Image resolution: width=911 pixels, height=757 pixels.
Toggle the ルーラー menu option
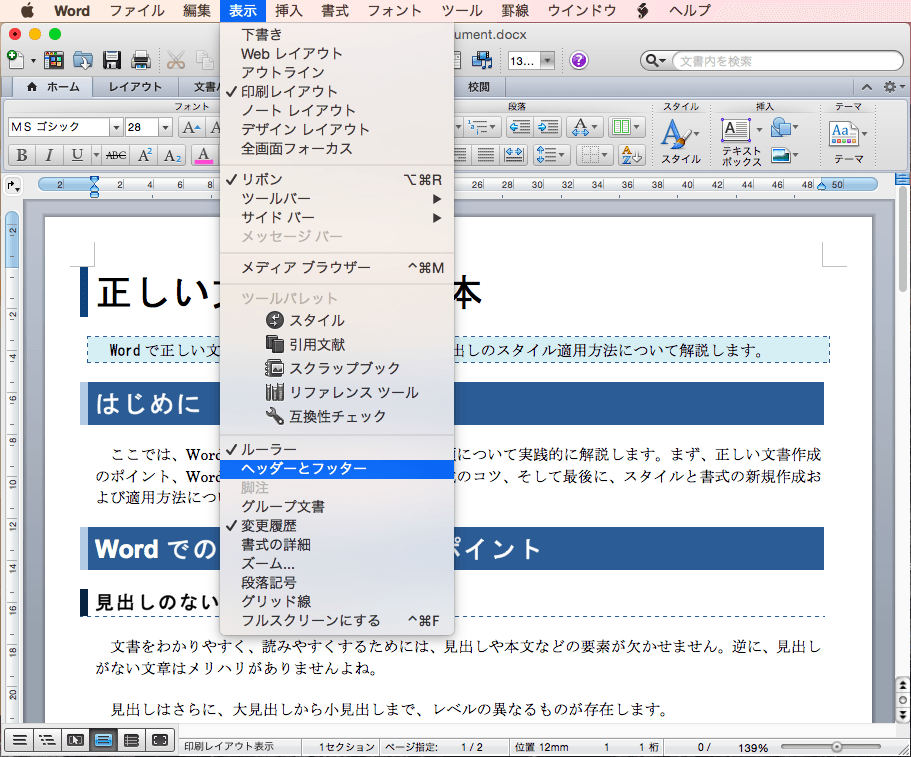point(337,449)
